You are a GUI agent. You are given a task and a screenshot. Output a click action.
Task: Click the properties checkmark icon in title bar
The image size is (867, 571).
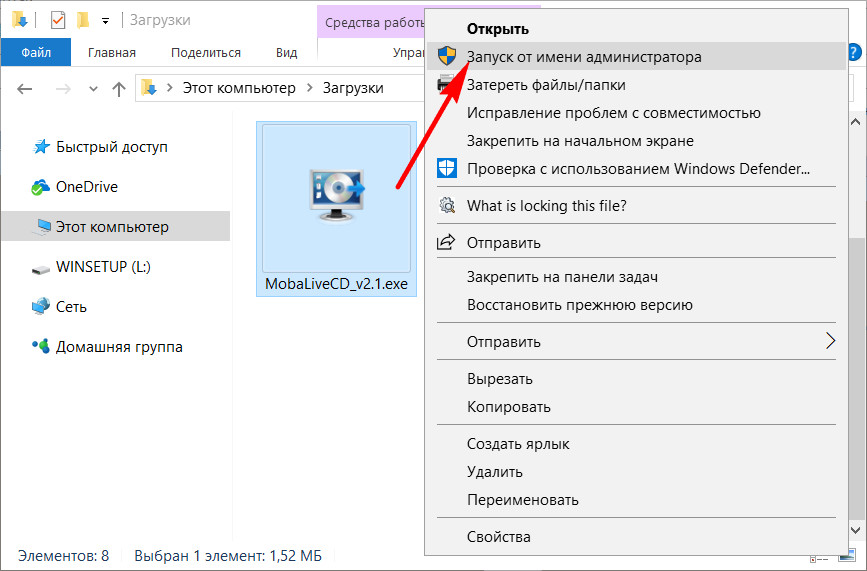(57, 19)
